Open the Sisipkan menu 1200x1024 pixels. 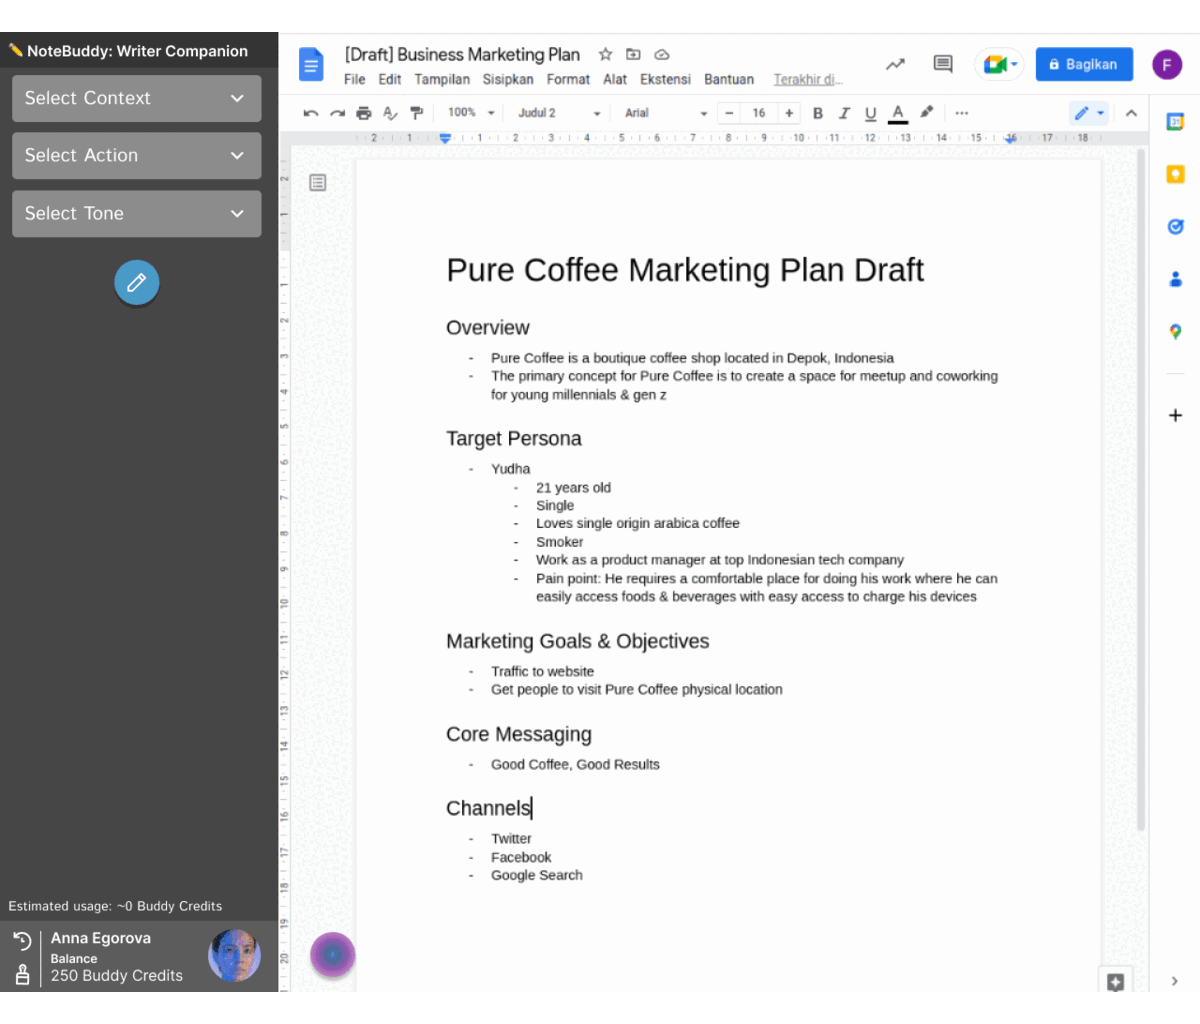click(x=508, y=79)
